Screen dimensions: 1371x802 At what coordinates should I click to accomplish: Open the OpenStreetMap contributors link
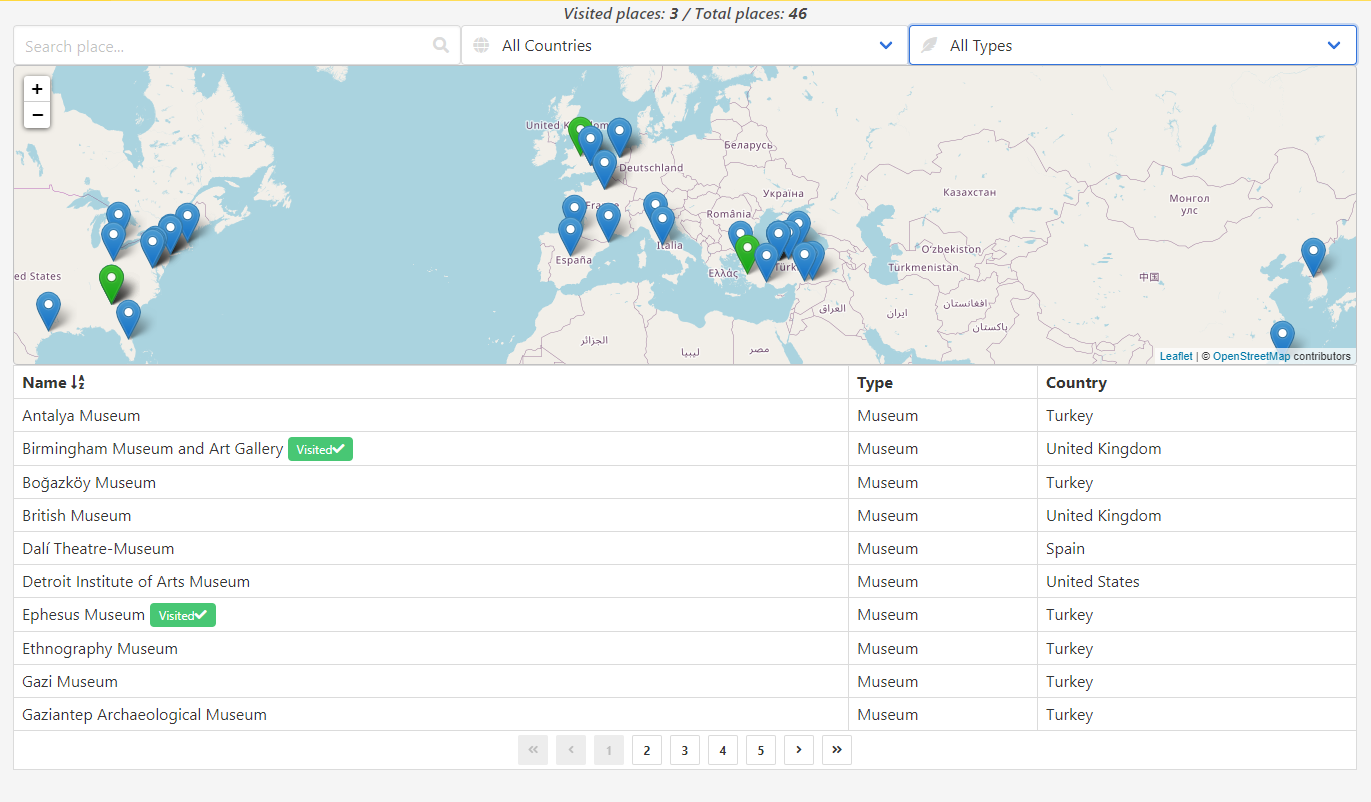coord(1251,356)
